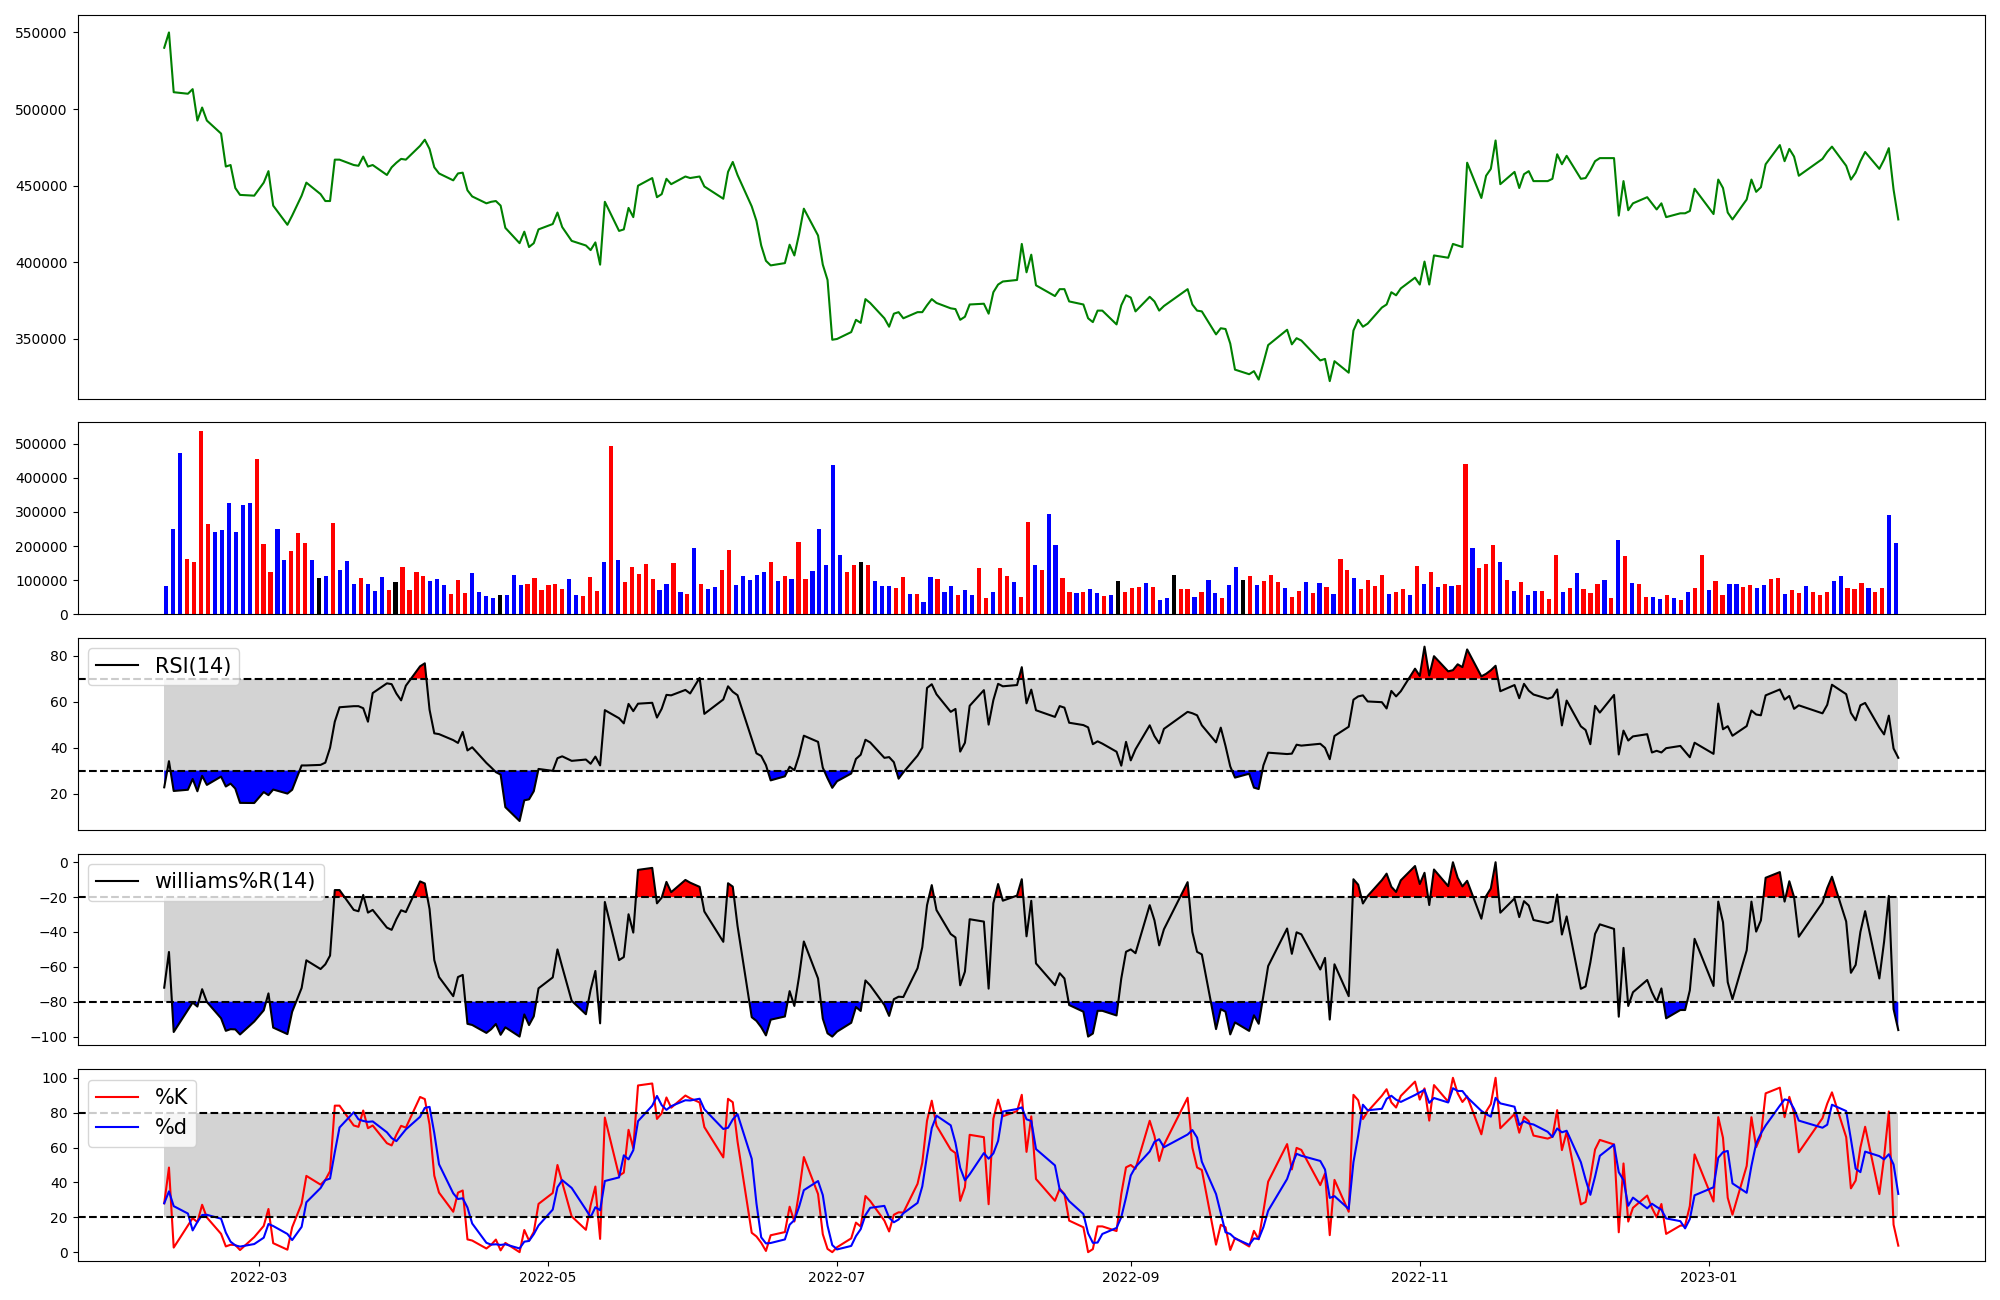Click the RSI(14) legend label
Image resolution: width=2000 pixels, height=1300 pixels.
click(192, 666)
